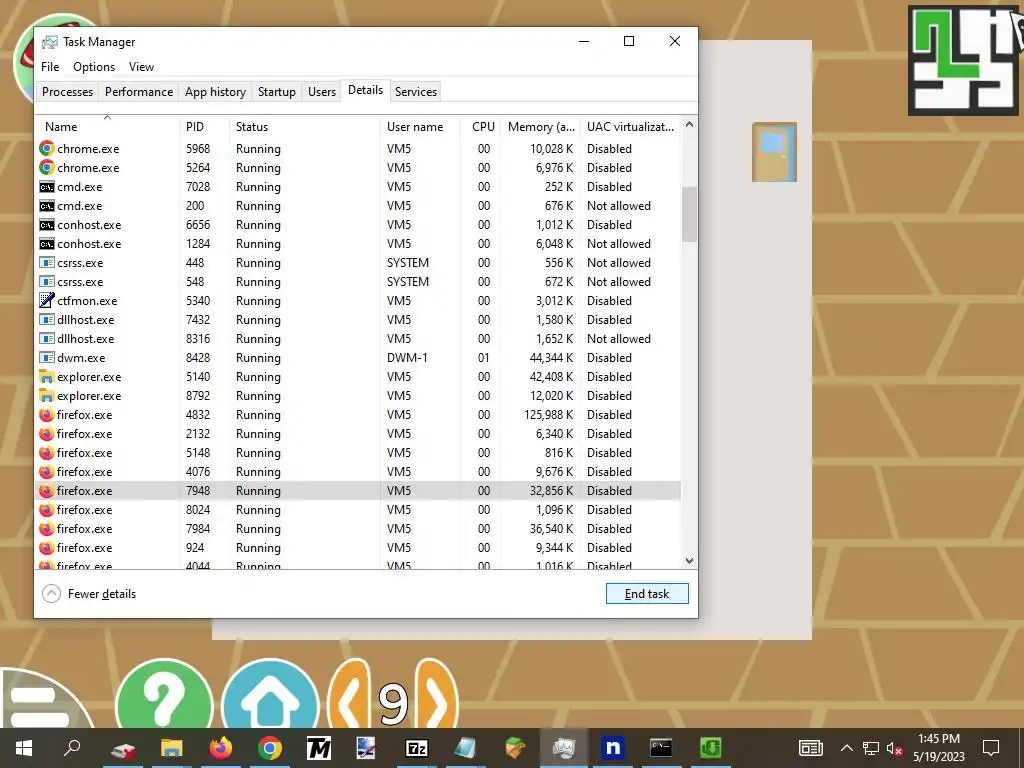Screen dimensions: 1024x768
Task: Open the Windows Start menu
Action: click(x=24, y=748)
